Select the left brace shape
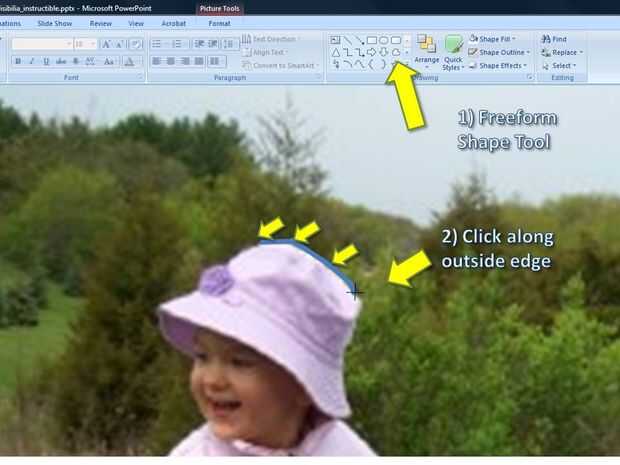This screenshot has width=620, height=465. click(x=372, y=64)
